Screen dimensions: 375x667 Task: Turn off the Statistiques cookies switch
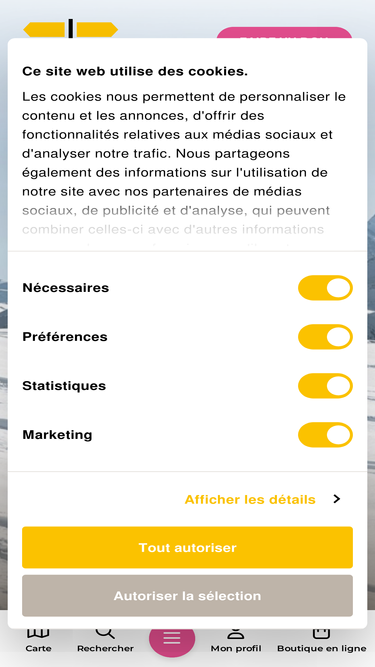click(x=325, y=386)
